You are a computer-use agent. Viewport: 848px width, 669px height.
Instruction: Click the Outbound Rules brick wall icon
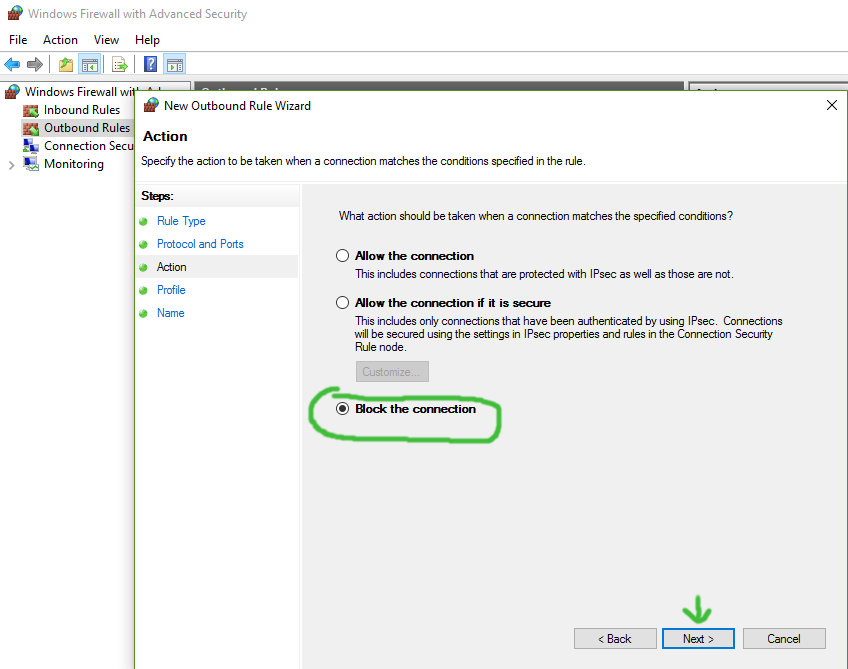coord(31,128)
